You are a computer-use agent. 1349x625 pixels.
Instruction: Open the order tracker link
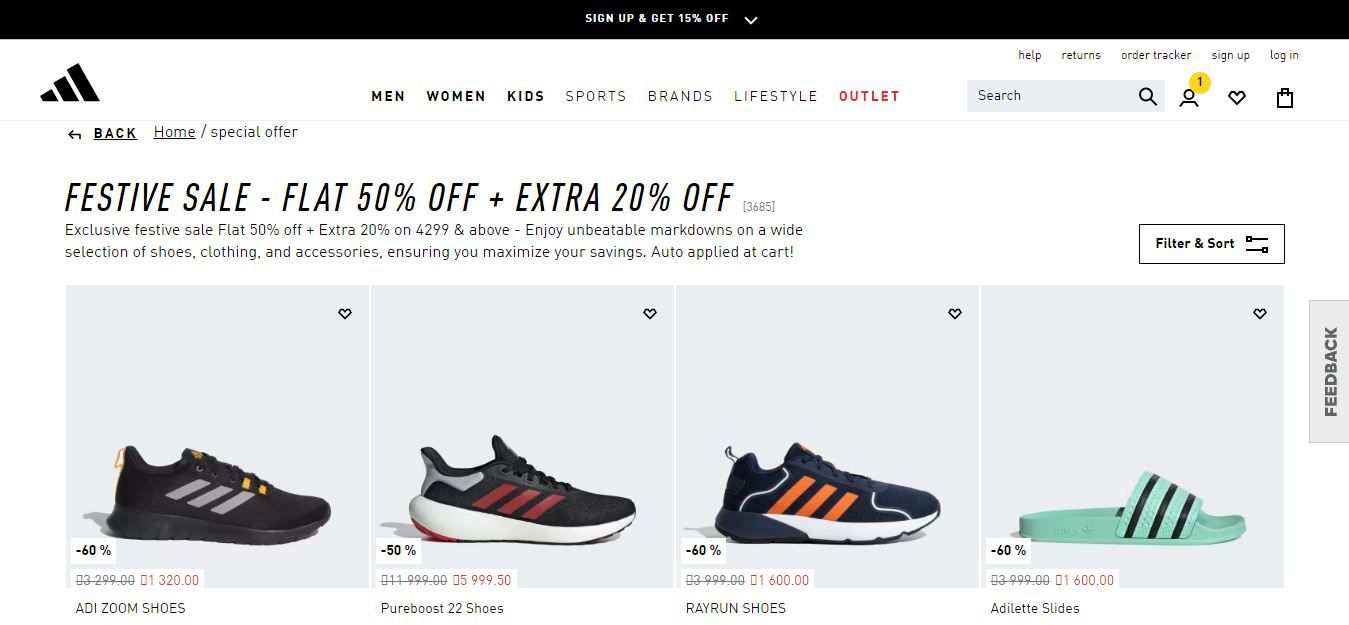click(x=1156, y=55)
